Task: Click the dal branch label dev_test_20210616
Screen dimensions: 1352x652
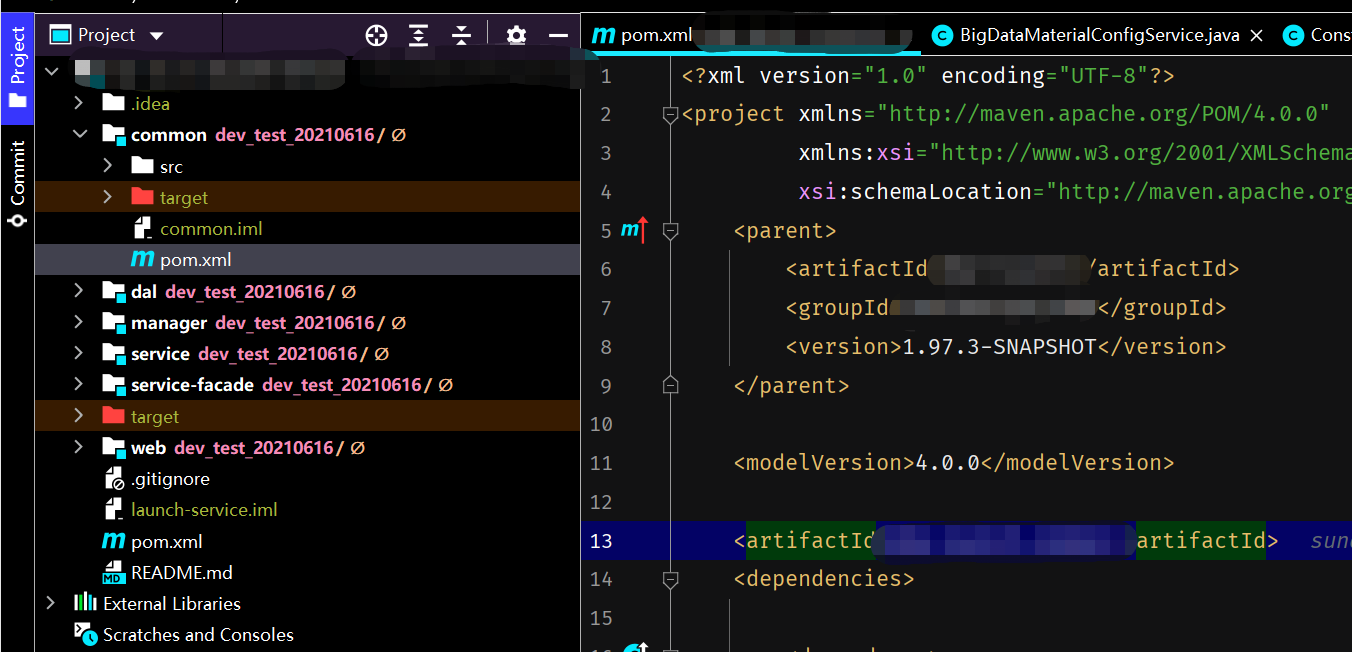Action: coord(245,291)
